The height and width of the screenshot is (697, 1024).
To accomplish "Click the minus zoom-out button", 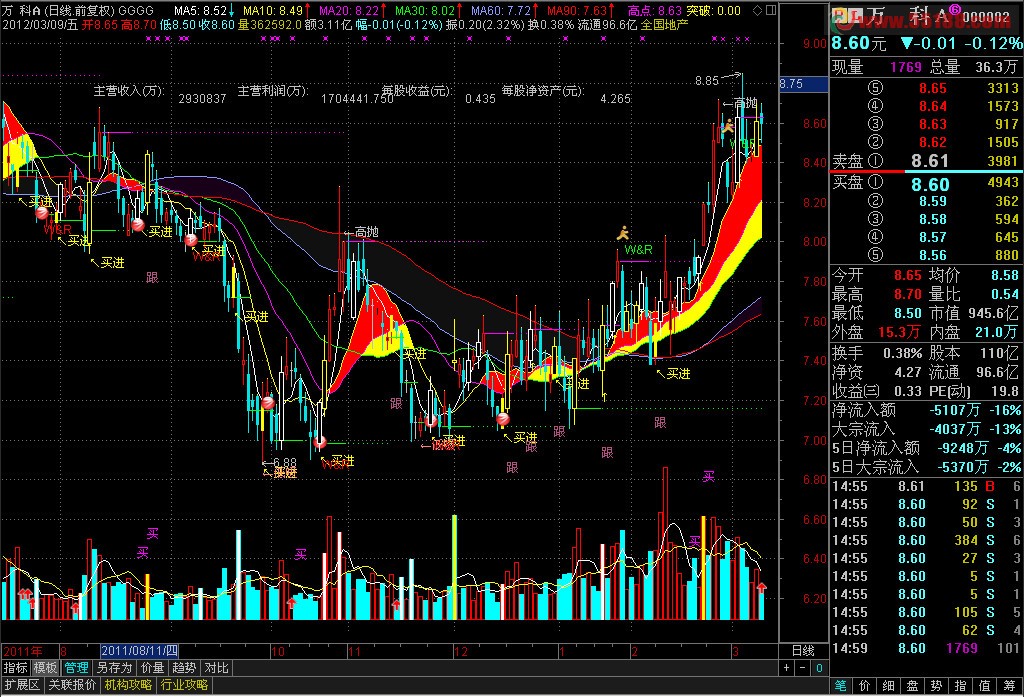I will (x=803, y=668).
